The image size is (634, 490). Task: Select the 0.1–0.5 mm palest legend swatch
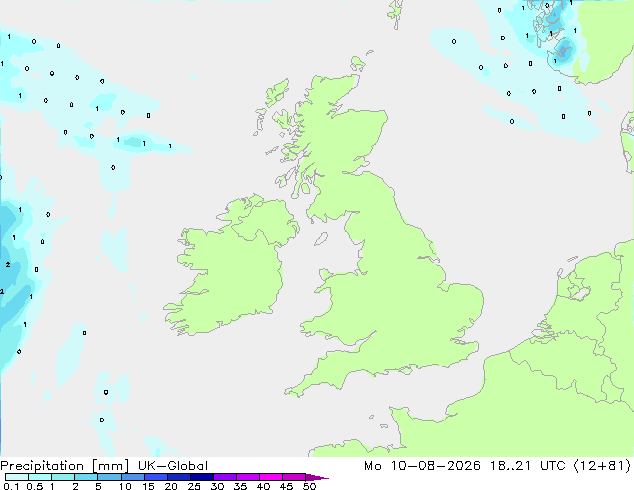point(17,477)
